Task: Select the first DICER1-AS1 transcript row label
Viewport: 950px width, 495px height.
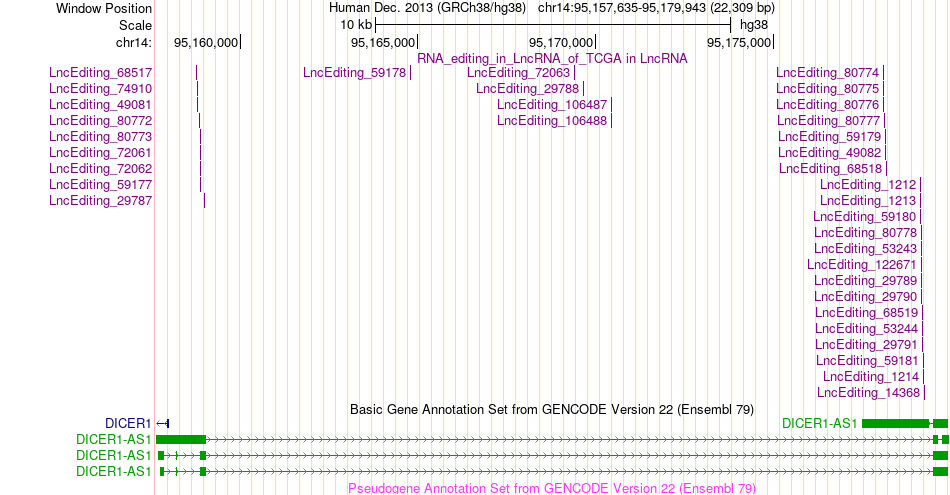Action: 113,439
